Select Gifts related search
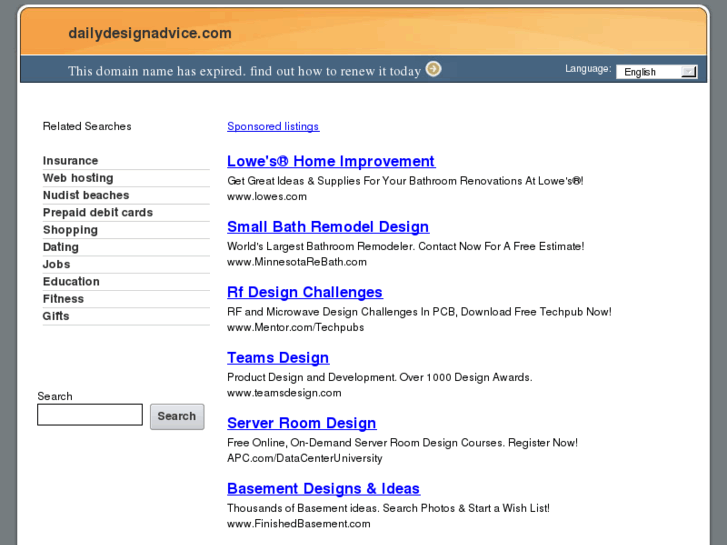Image resolution: width=727 pixels, height=545 pixels. (56, 316)
